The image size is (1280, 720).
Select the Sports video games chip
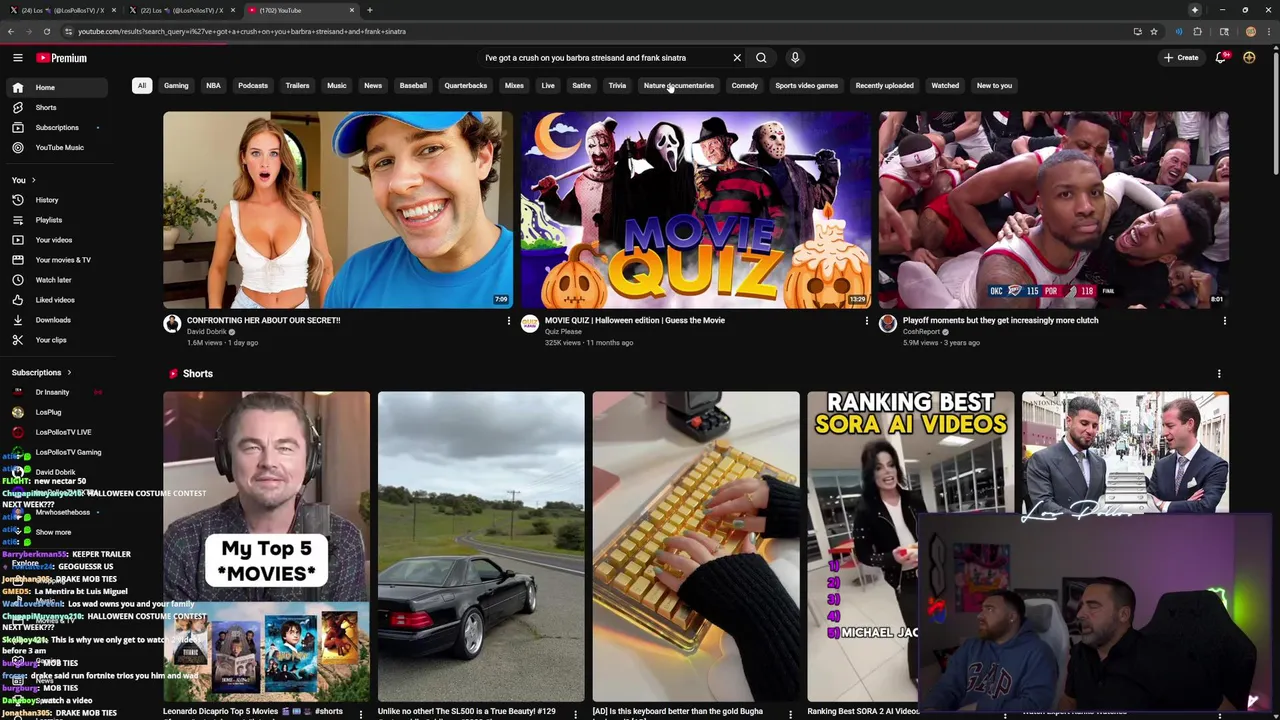[807, 85]
